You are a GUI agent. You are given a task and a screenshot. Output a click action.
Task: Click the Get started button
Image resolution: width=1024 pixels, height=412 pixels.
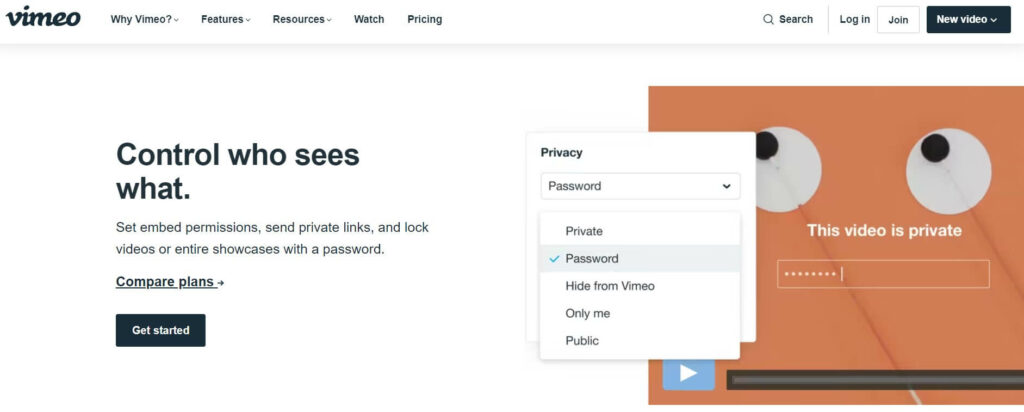coord(160,330)
